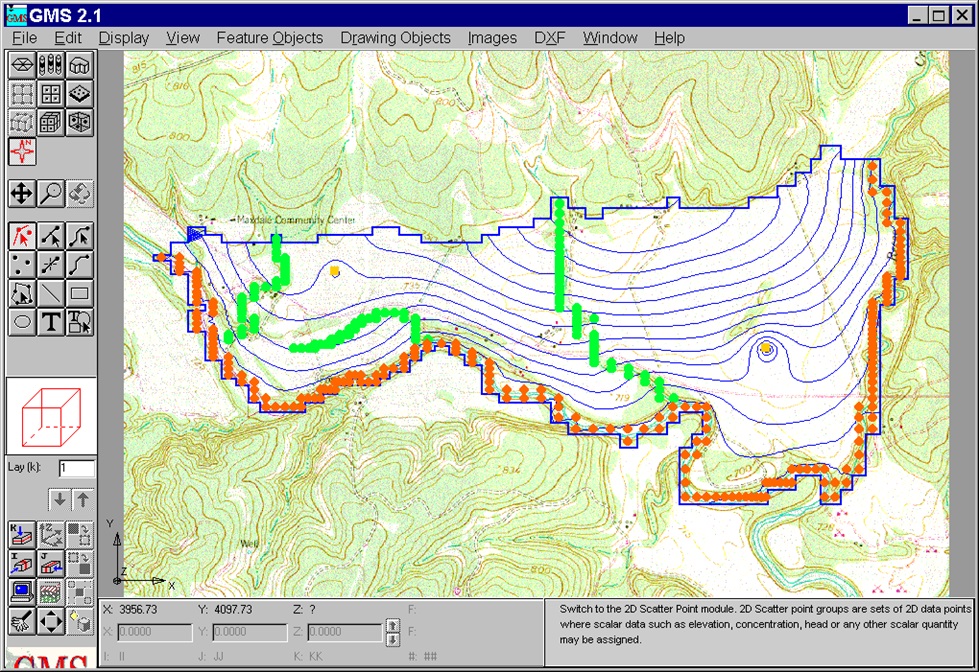Screen dimensions: 979x672
Task: Increment layer with up arrow button
Action: coord(83,500)
